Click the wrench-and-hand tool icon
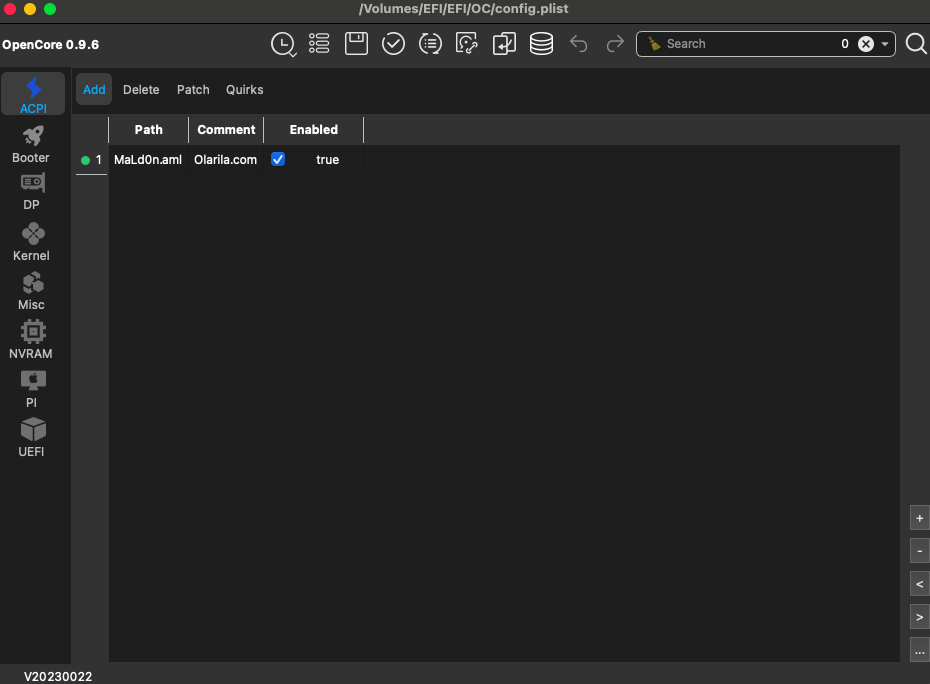930x684 pixels. pos(467,44)
